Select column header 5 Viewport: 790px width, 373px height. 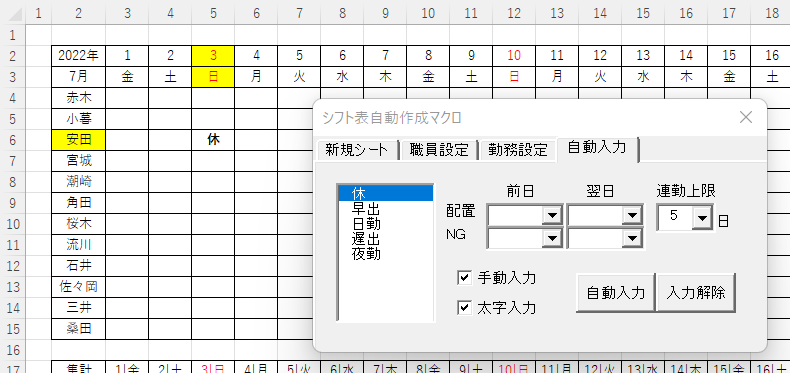point(213,14)
